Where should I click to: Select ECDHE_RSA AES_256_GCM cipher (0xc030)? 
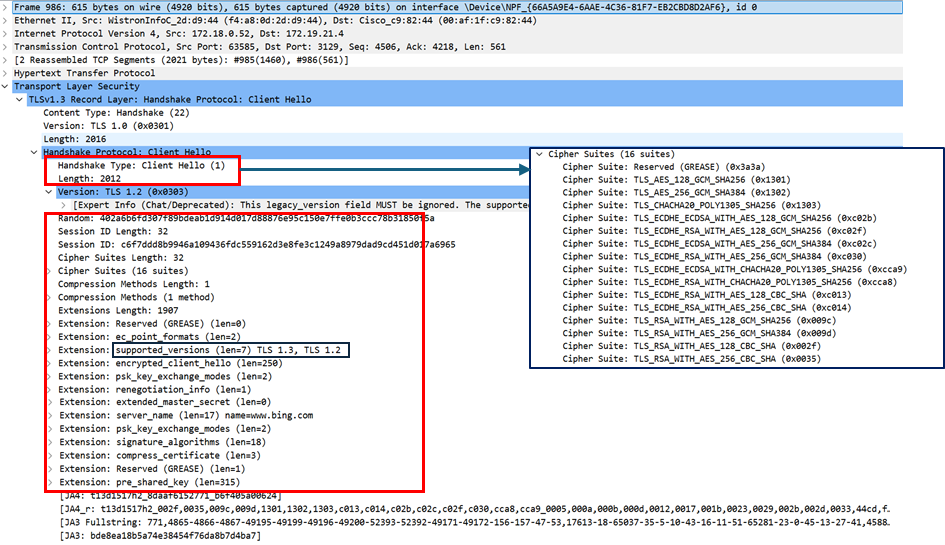(x=714, y=256)
